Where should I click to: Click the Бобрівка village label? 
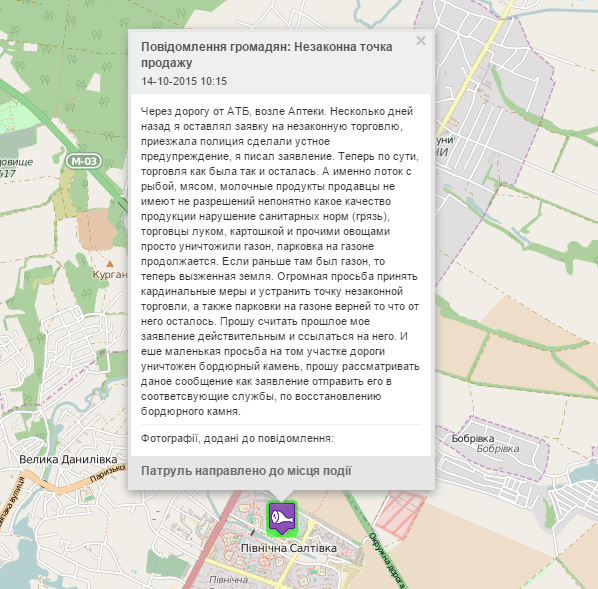473,439
